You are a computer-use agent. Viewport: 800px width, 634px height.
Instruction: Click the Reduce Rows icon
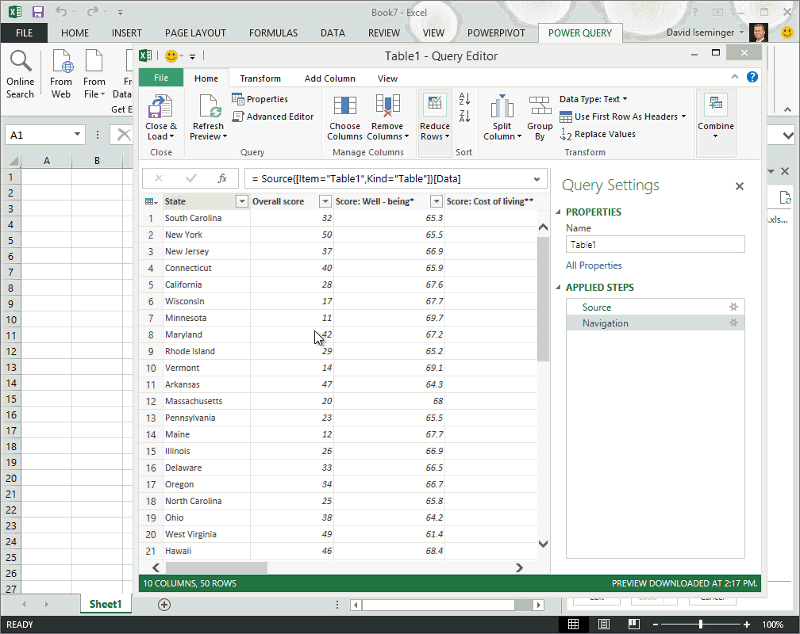[x=435, y=105]
